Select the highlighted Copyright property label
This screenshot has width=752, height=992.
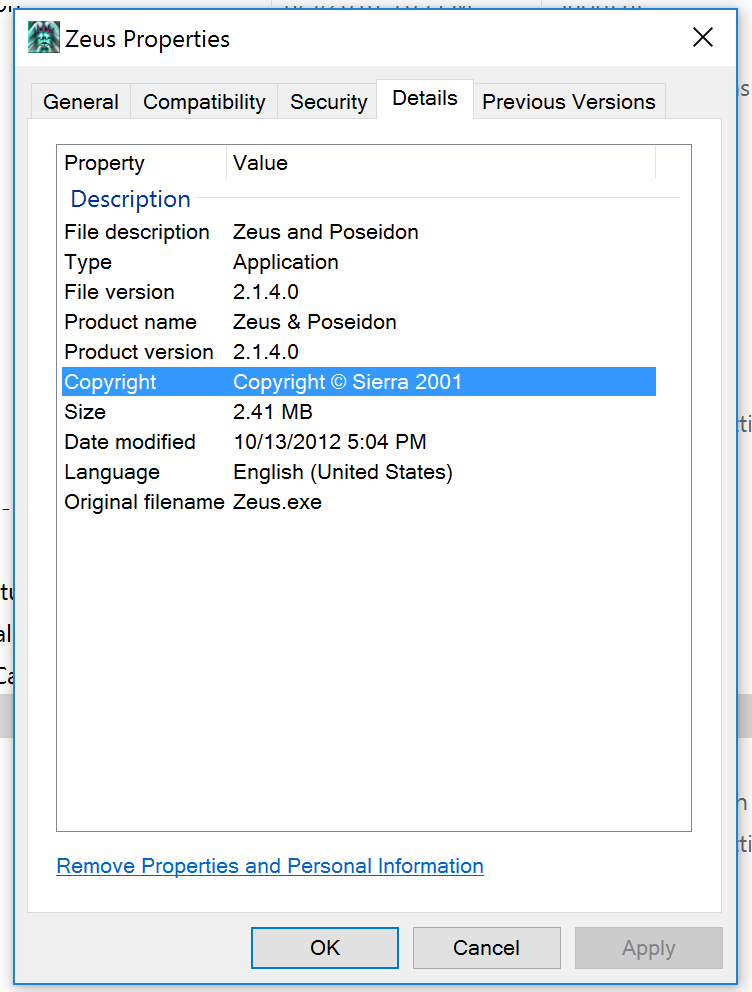coord(110,382)
